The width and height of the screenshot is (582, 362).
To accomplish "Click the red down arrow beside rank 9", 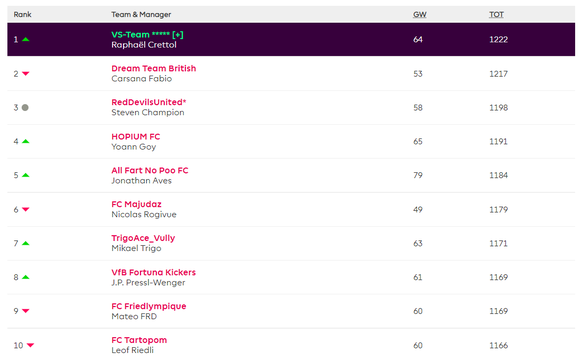I will (x=26, y=311).
